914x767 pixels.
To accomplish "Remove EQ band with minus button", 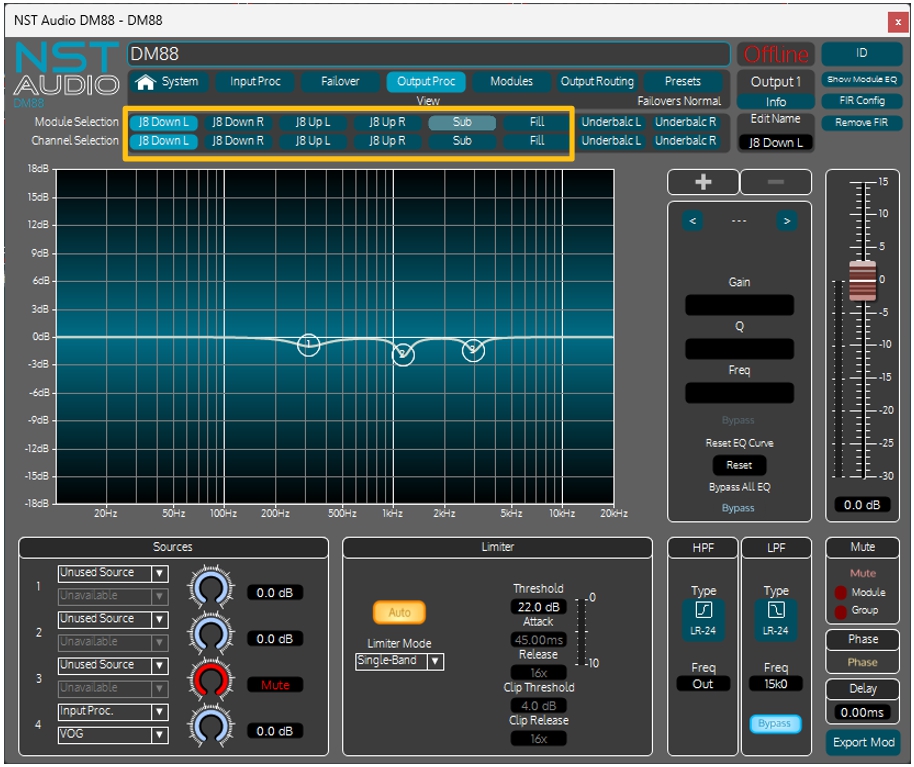I will click(x=776, y=182).
